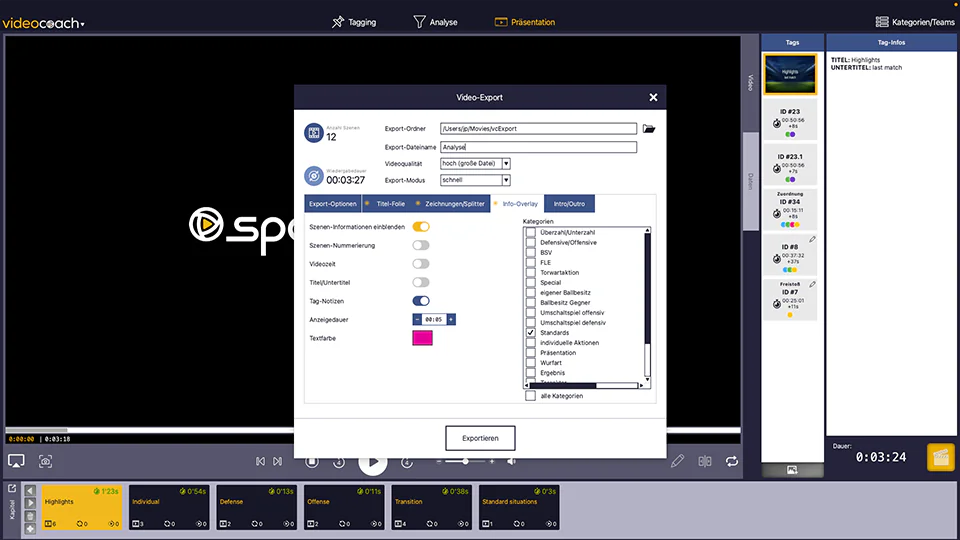Open the drawing pencil tool below video
Viewport: 960px width, 540px height.
point(677,461)
